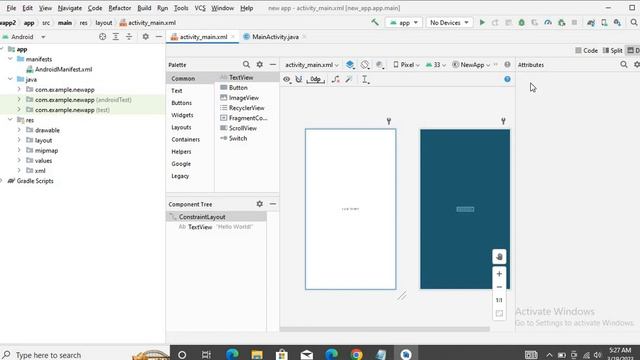Open the Tools menu

pyautogui.click(x=181, y=8)
